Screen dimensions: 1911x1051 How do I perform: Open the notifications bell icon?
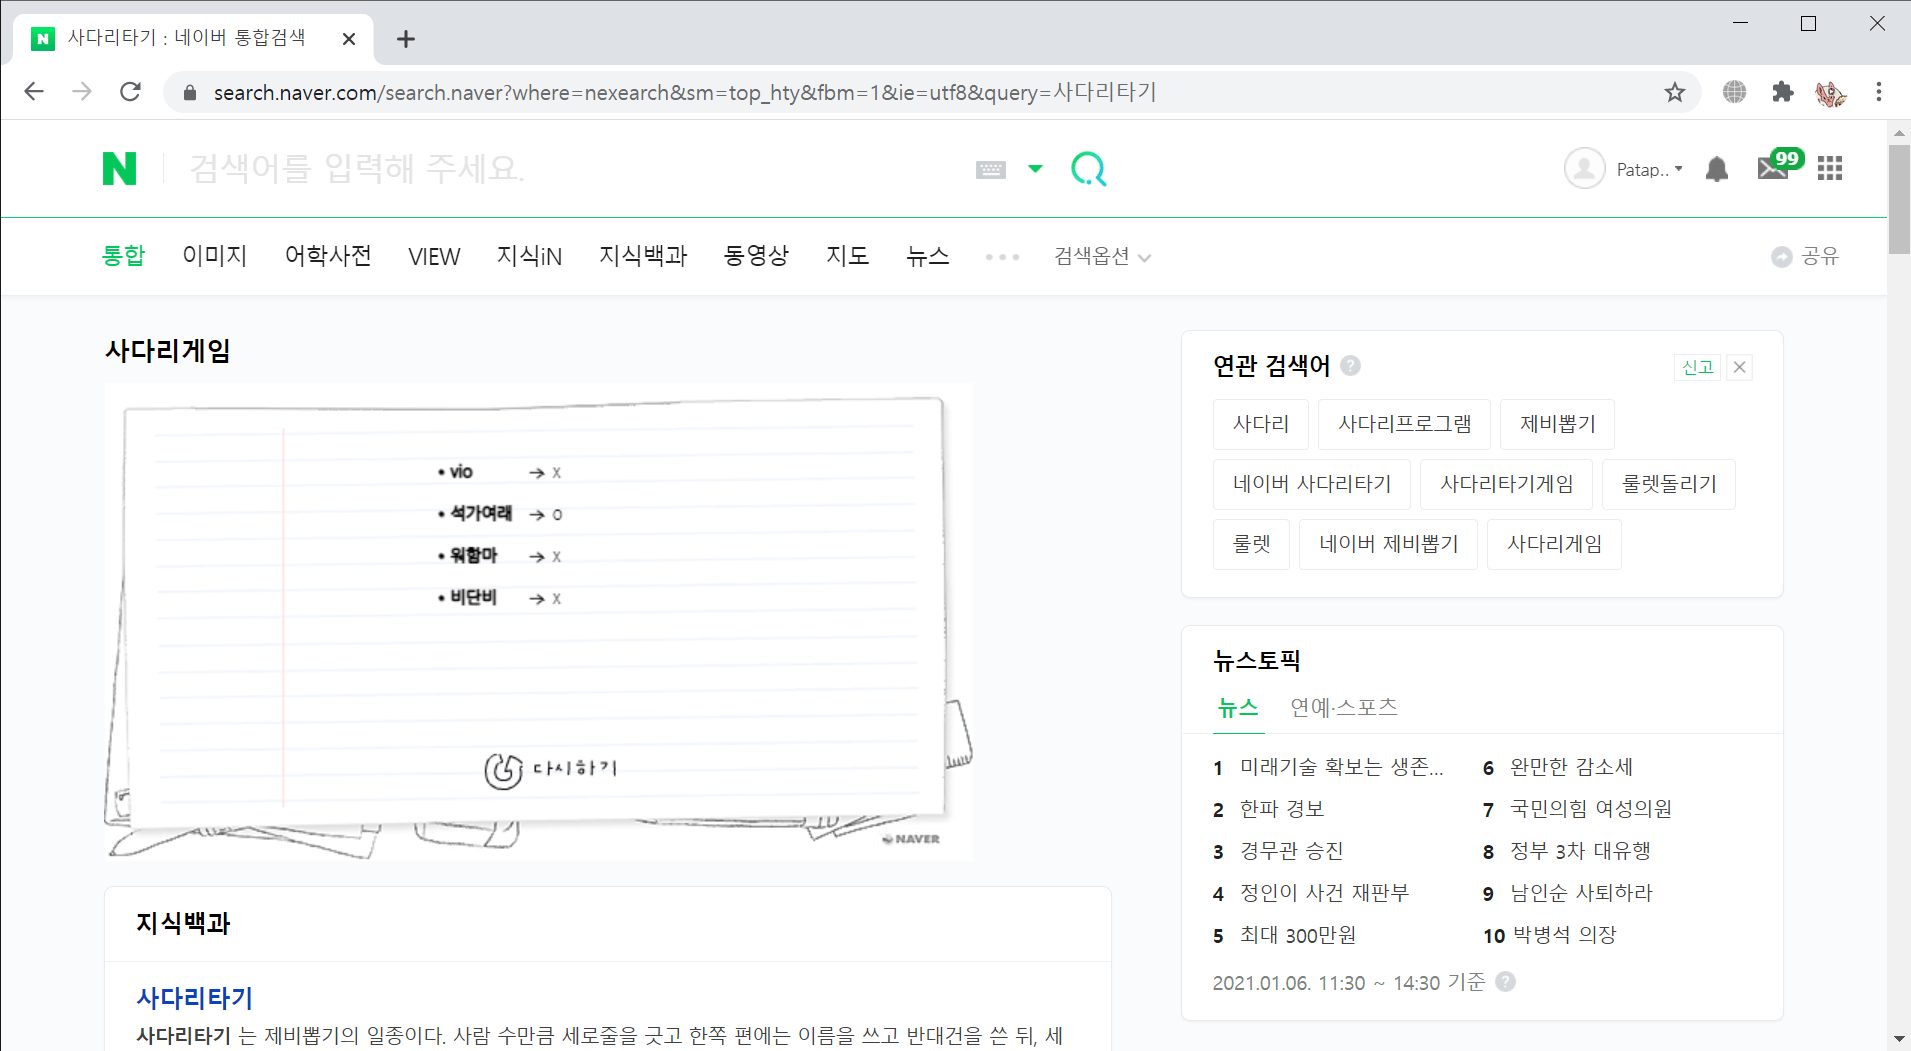click(1717, 169)
